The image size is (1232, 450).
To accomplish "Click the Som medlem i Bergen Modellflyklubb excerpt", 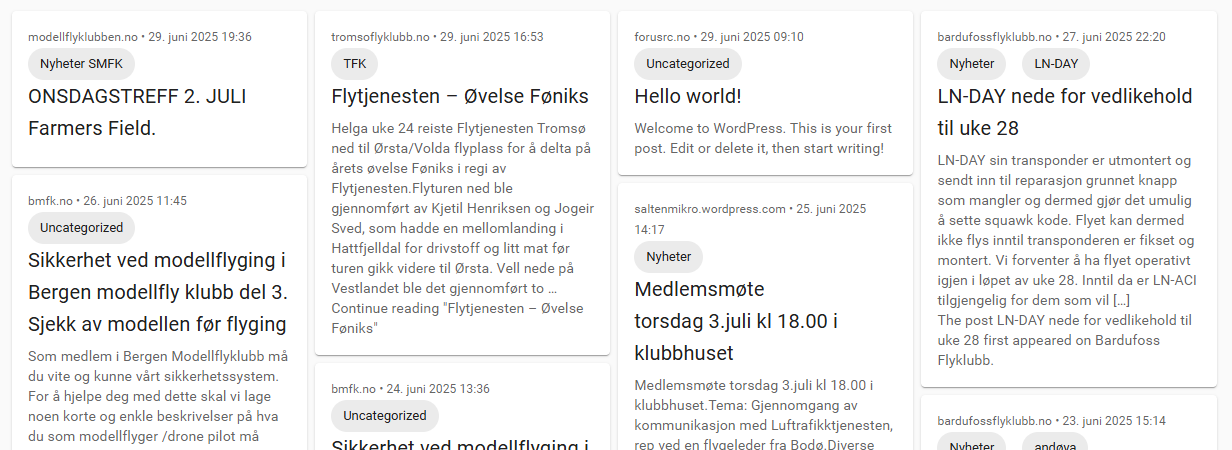I will pyautogui.click(x=158, y=397).
